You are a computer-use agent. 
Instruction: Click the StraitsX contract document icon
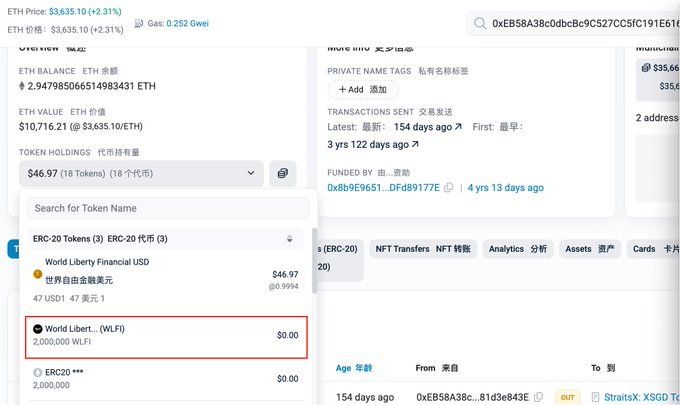tap(596, 397)
